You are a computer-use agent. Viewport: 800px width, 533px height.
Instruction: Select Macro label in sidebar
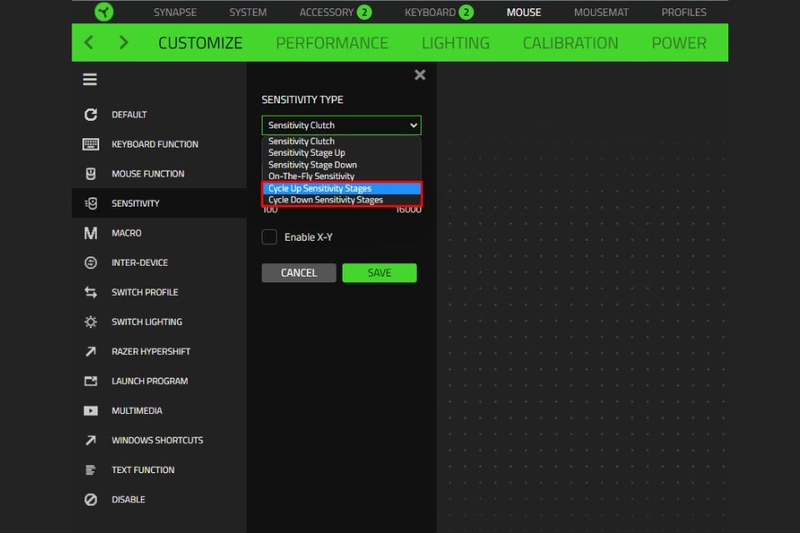(127, 233)
